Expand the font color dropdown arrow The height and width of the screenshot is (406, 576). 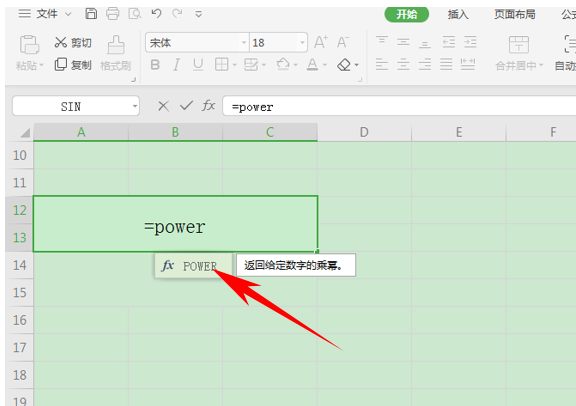click(325, 65)
